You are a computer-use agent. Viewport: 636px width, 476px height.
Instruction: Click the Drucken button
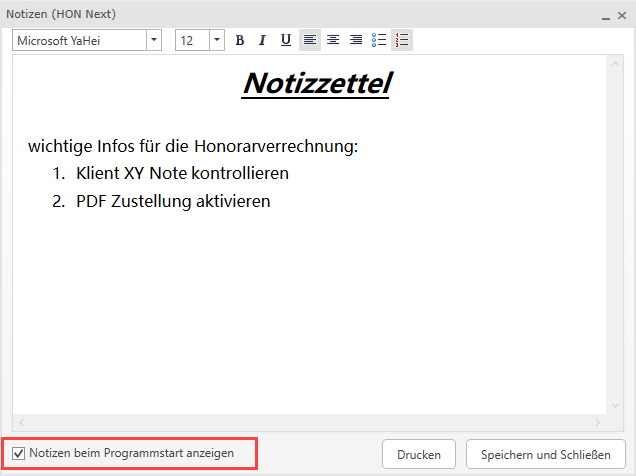[418, 454]
